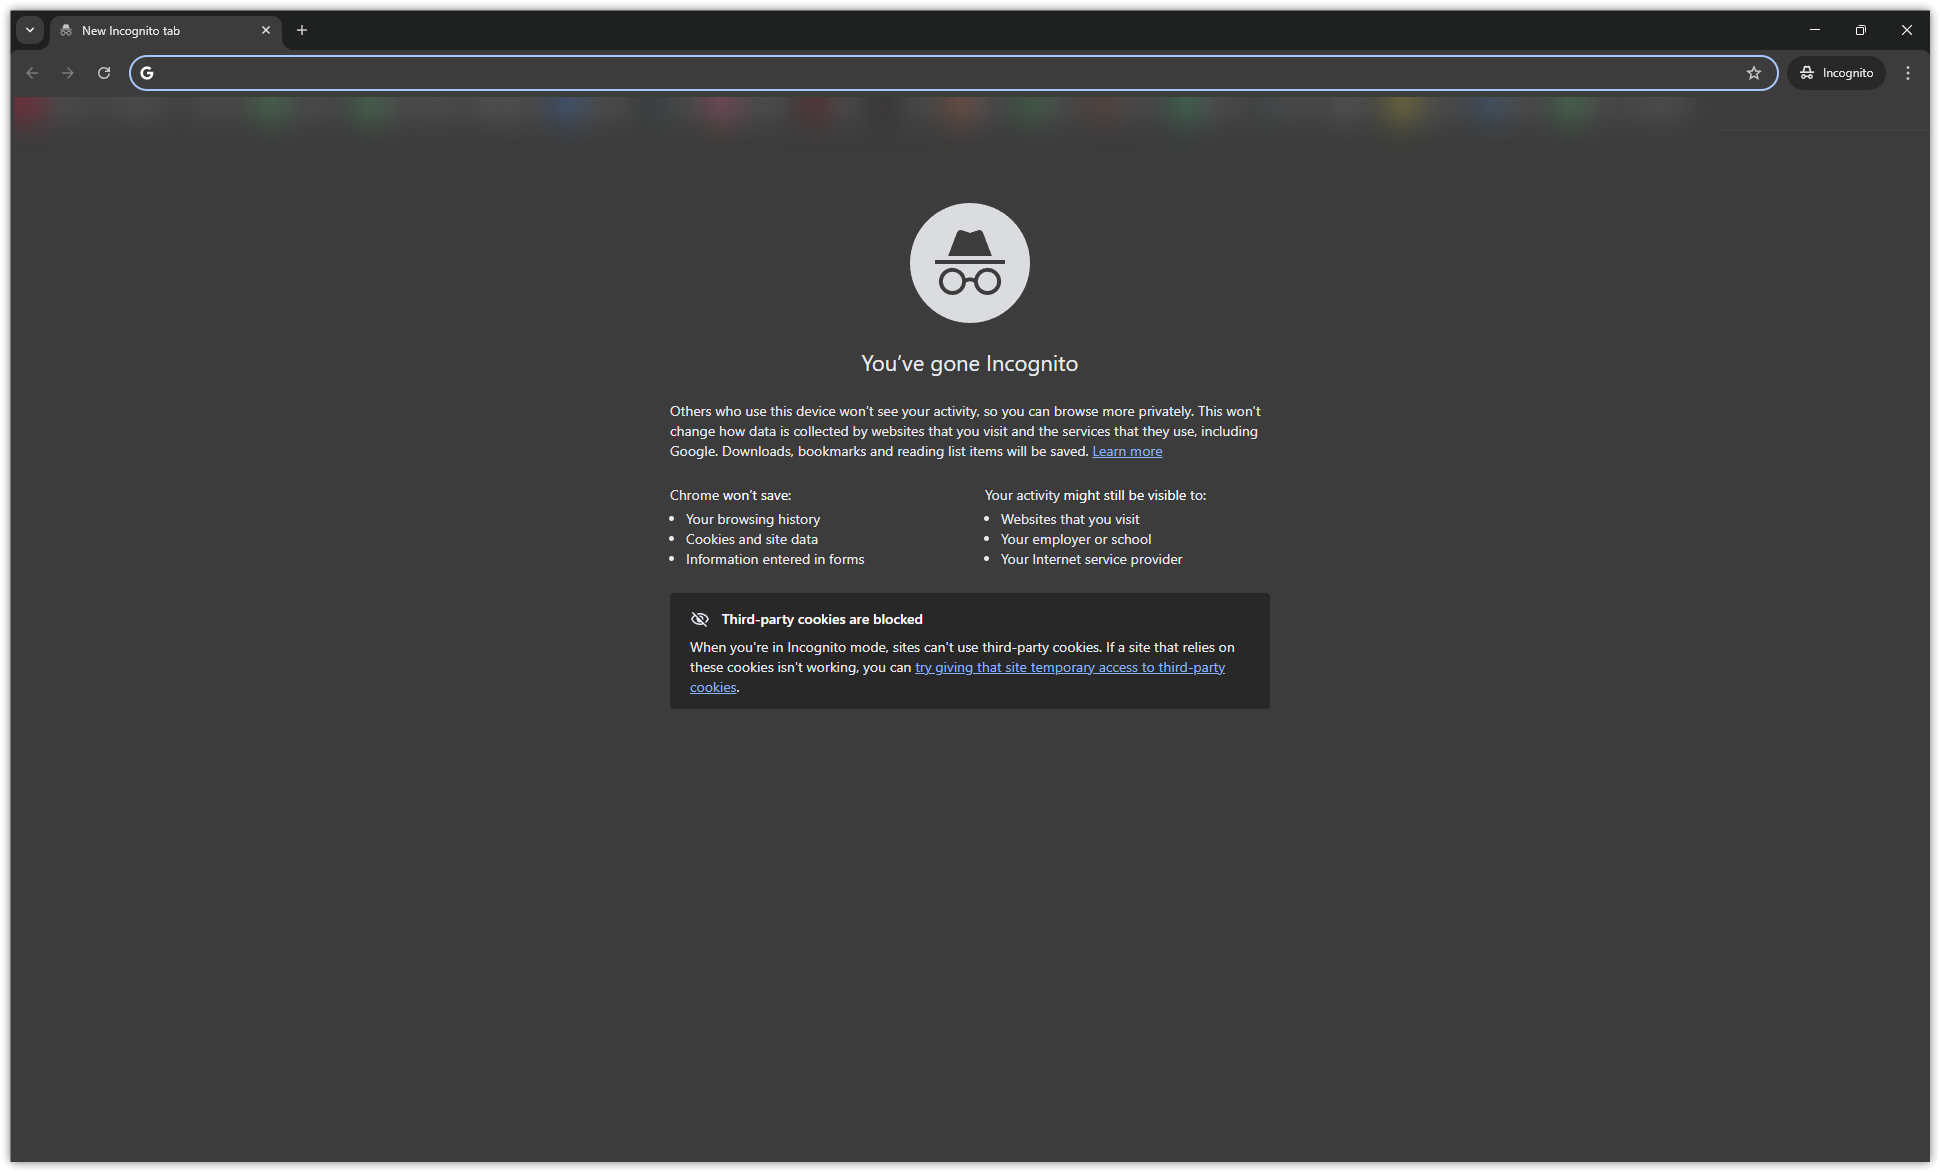The image size is (1940, 1172).
Task: Open a new tab with the plus button
Action: pos(302,30)
